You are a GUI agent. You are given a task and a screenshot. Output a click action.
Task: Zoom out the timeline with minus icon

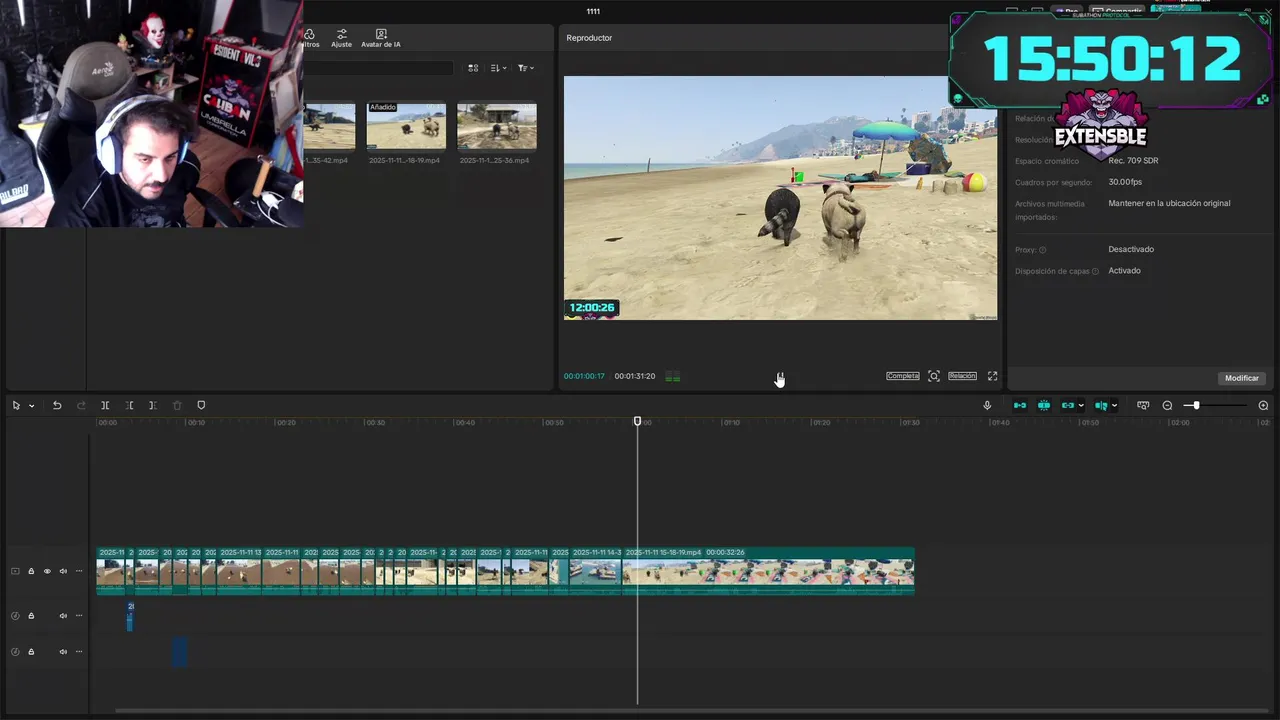(x=1167, y=405)
